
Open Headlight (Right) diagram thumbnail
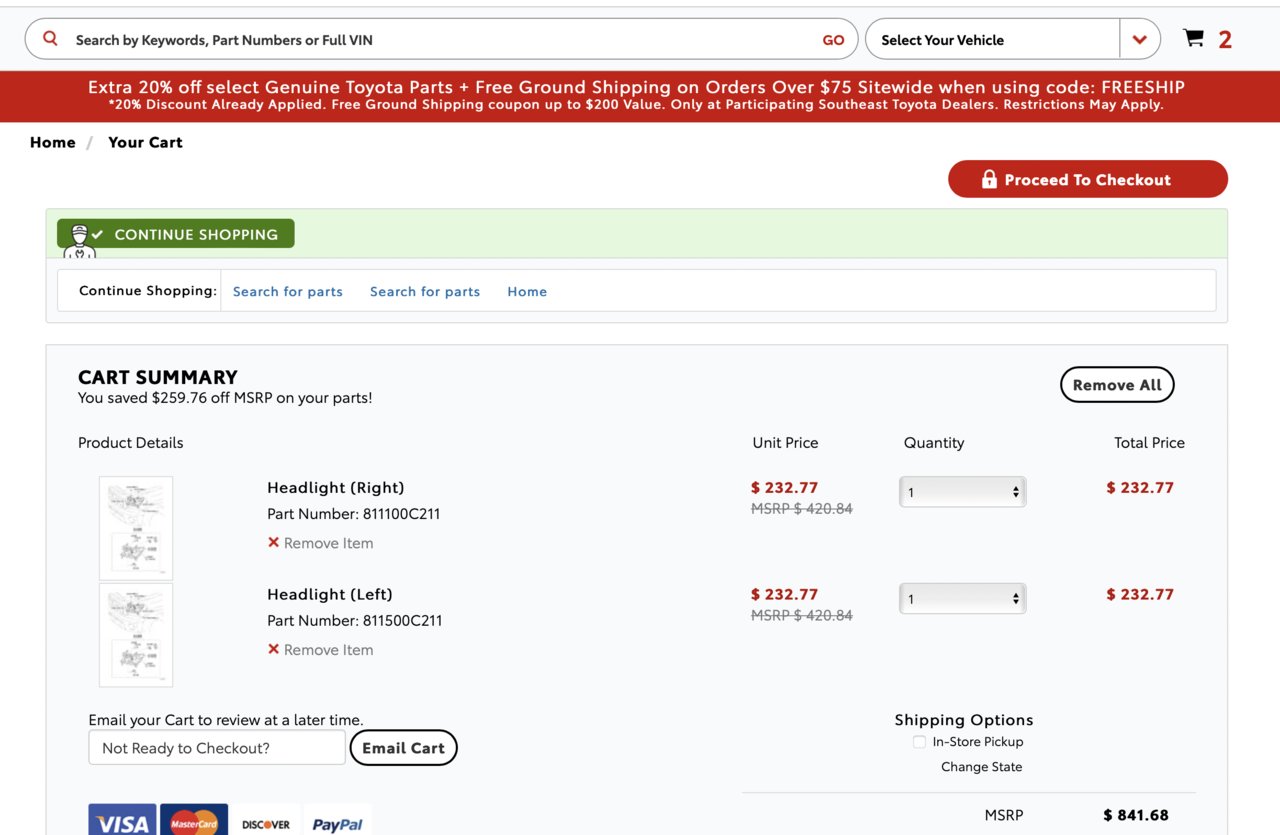(136, 528)
